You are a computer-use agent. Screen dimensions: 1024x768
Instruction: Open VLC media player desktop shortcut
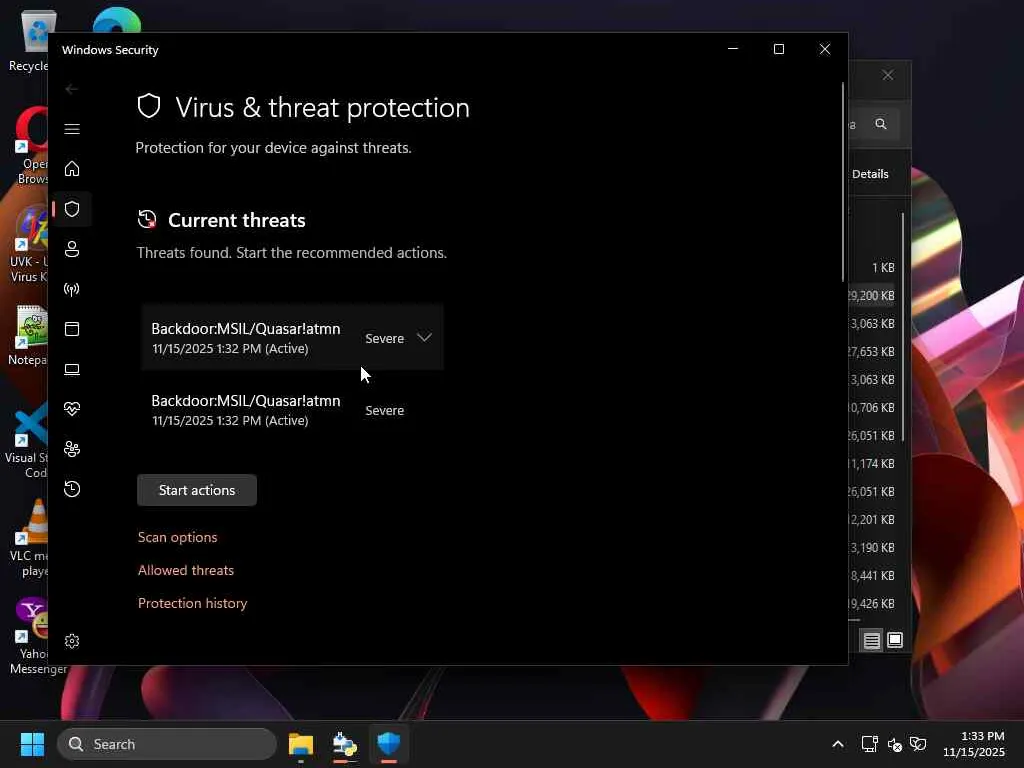tap(29, 538)
